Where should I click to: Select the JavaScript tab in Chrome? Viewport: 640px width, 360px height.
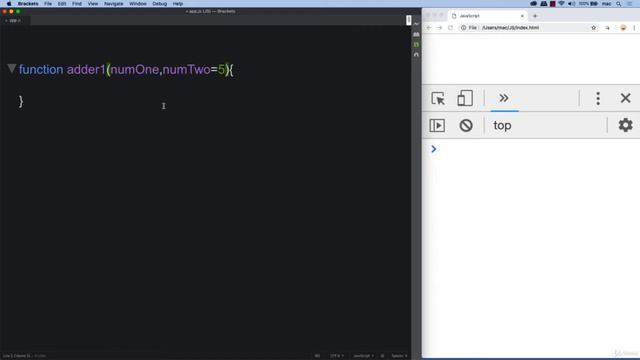(x=488, y=16)
